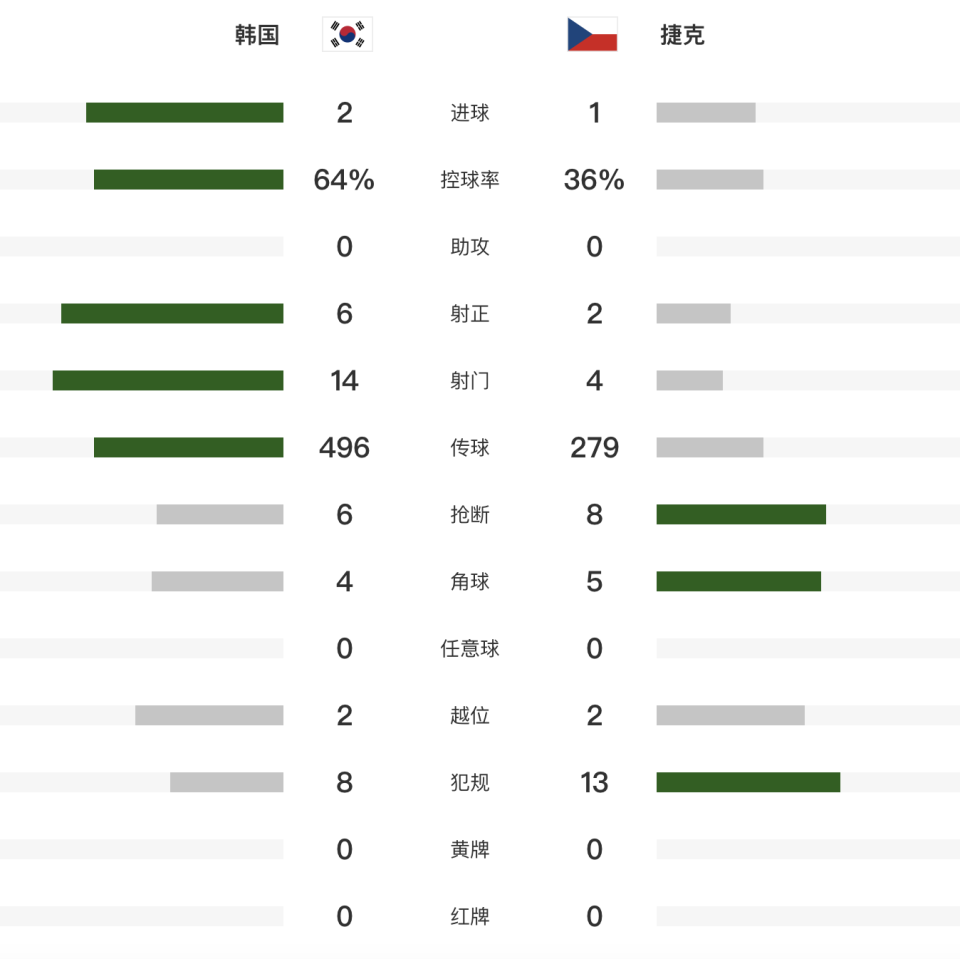This screenshot has height=959, width=960.
Task: Click the 角球 stat label
Action: click(470, 581)
